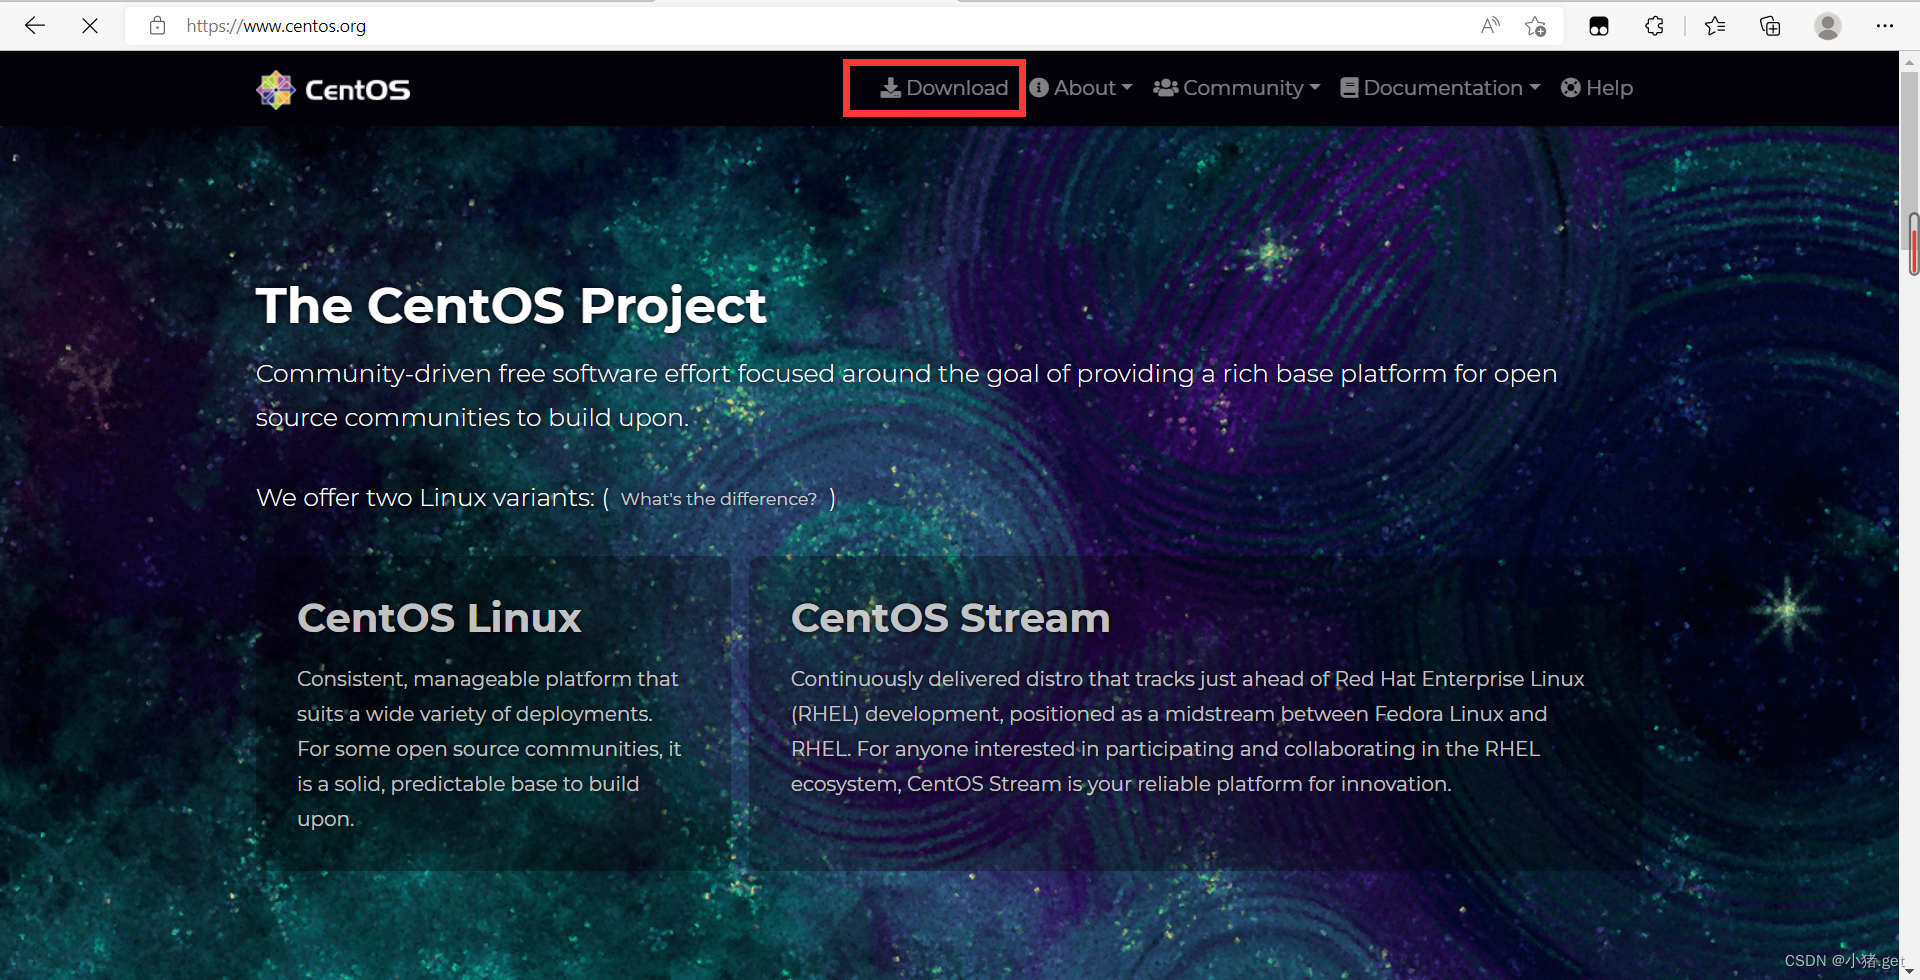Add this page to favorites
The width and height of the screenshot is (1920, 980).
pyautogui.click(x=1536, y=26)
